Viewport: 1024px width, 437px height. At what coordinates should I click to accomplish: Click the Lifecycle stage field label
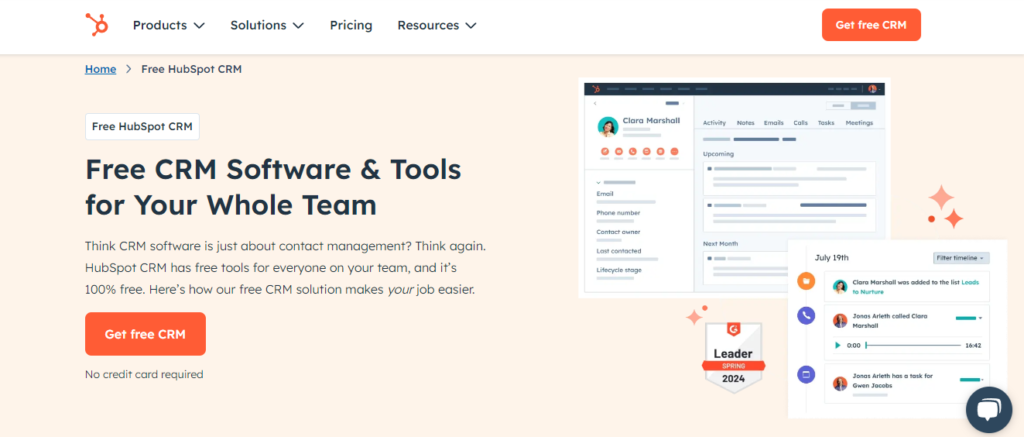click(618, 270)
